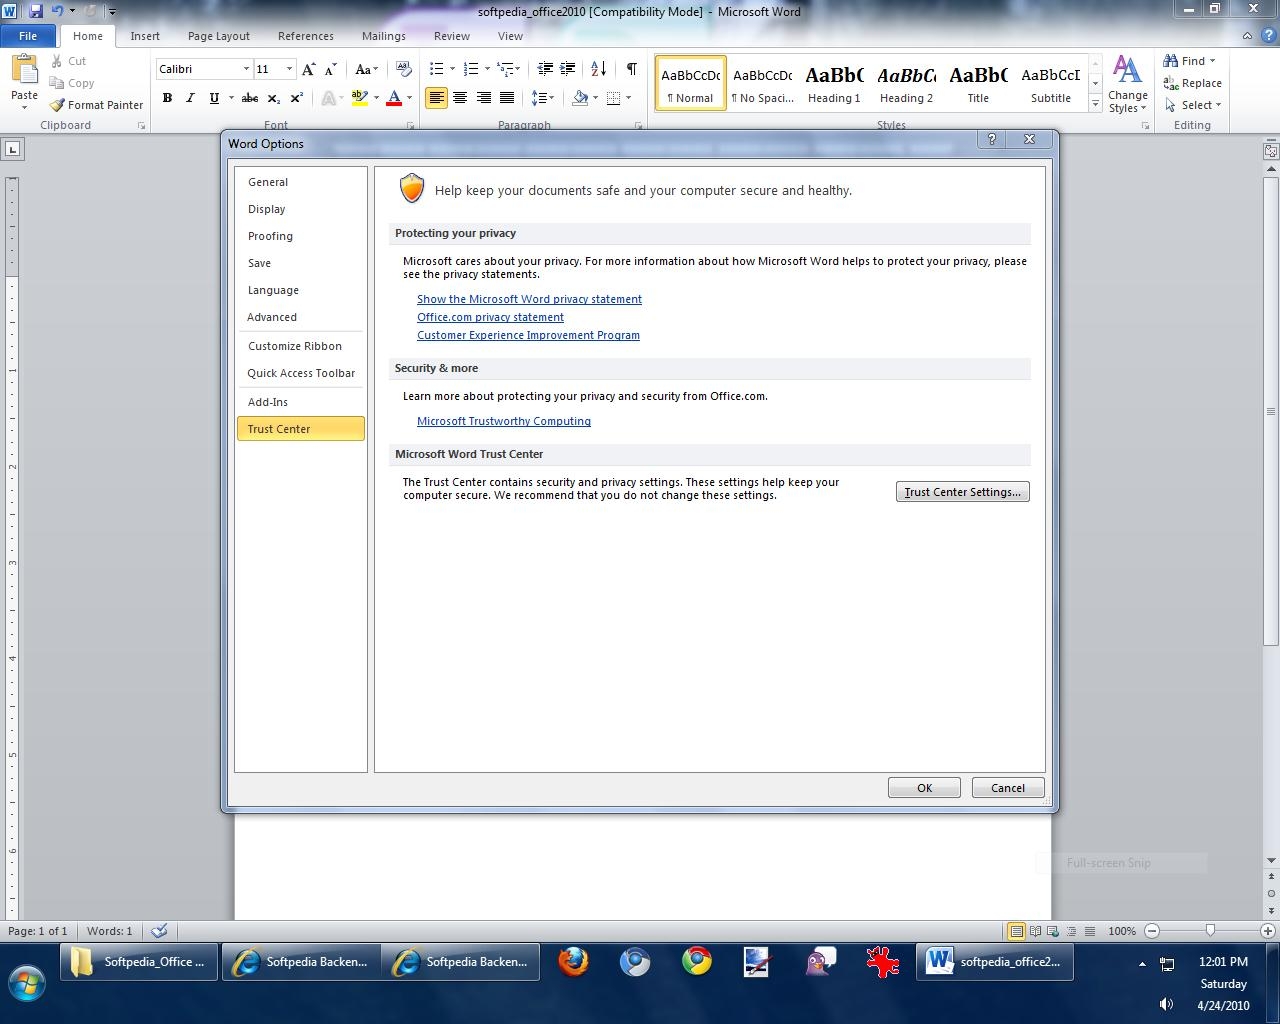Click the font color red A swatch
This screenshot has height=1024, width=1280.
[x=394, y=98]
